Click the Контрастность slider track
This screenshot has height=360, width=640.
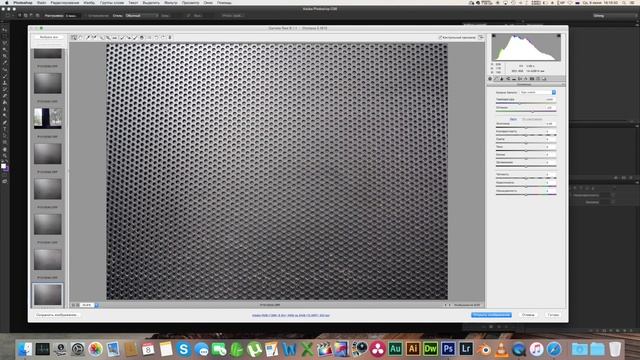(526, 135)
